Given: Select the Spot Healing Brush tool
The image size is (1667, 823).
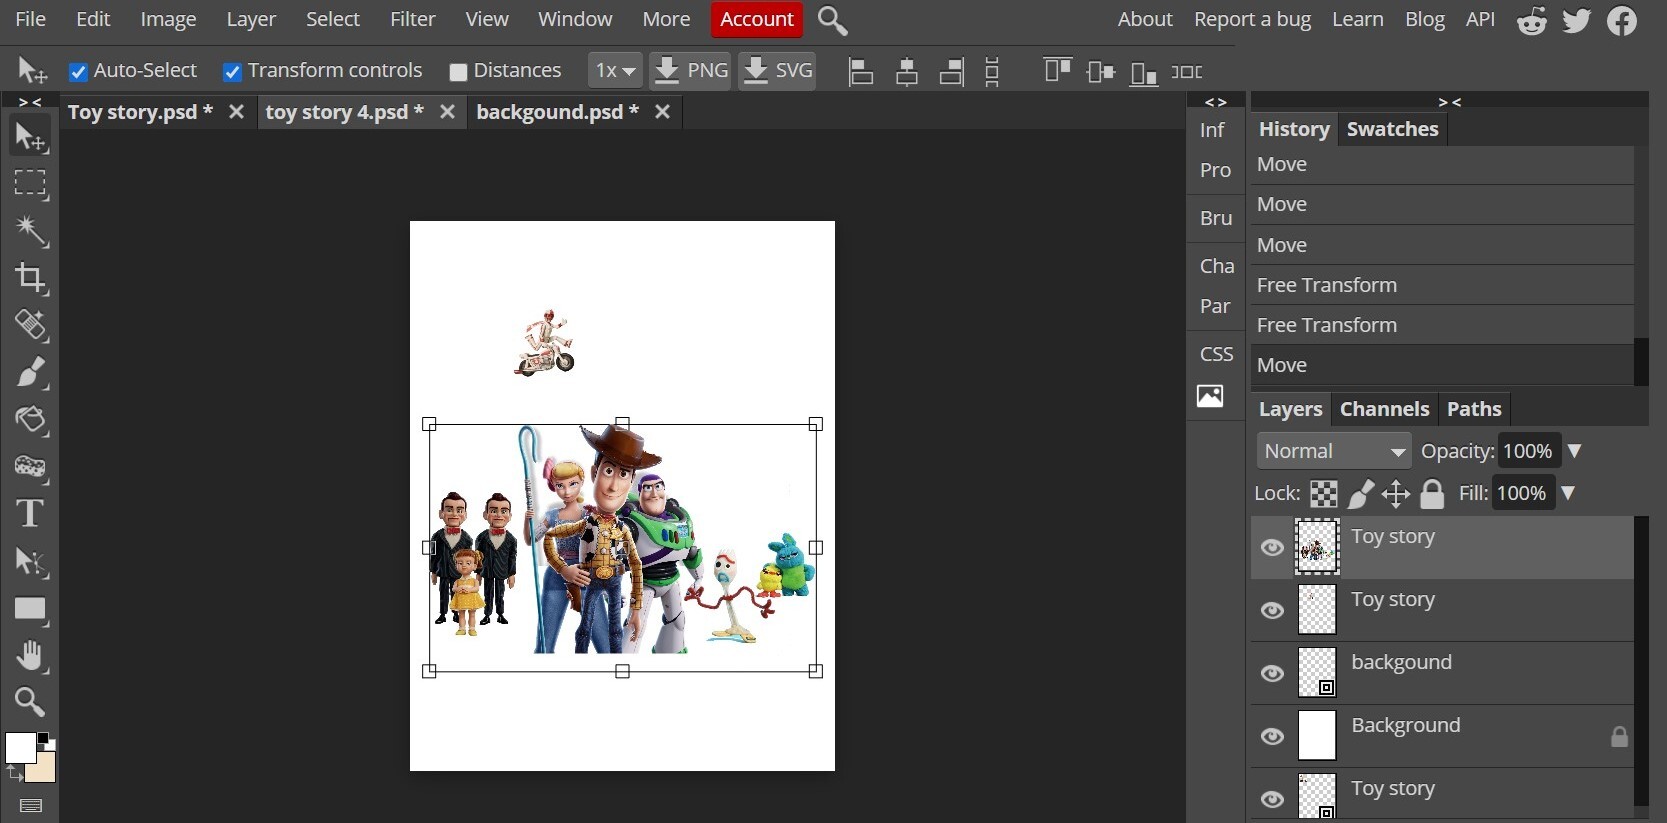Looking at the screenshot, I should (30, 325).
